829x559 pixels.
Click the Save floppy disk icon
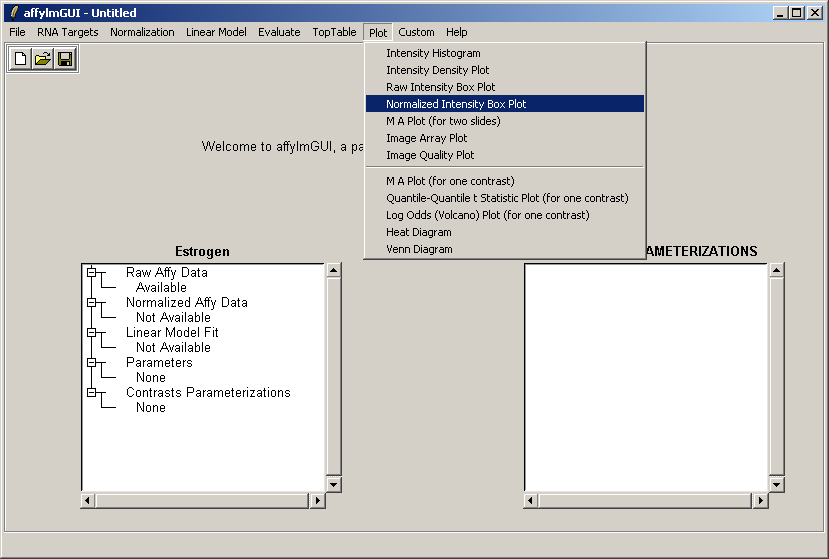coord(65,59)
